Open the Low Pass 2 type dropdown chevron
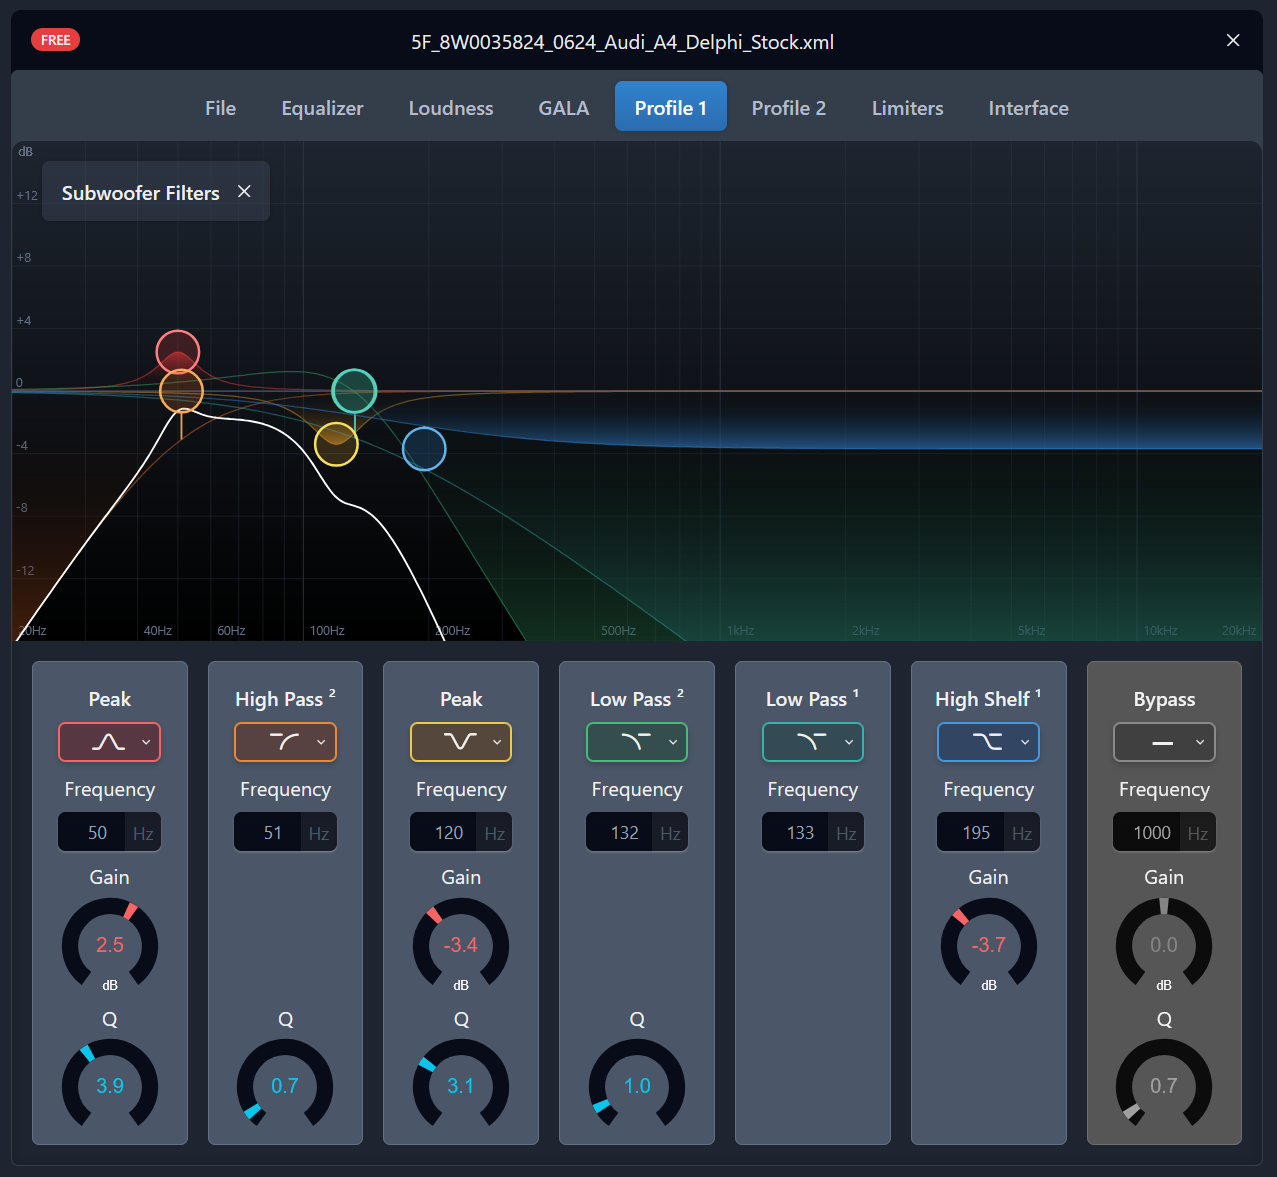 click(672, 742)
